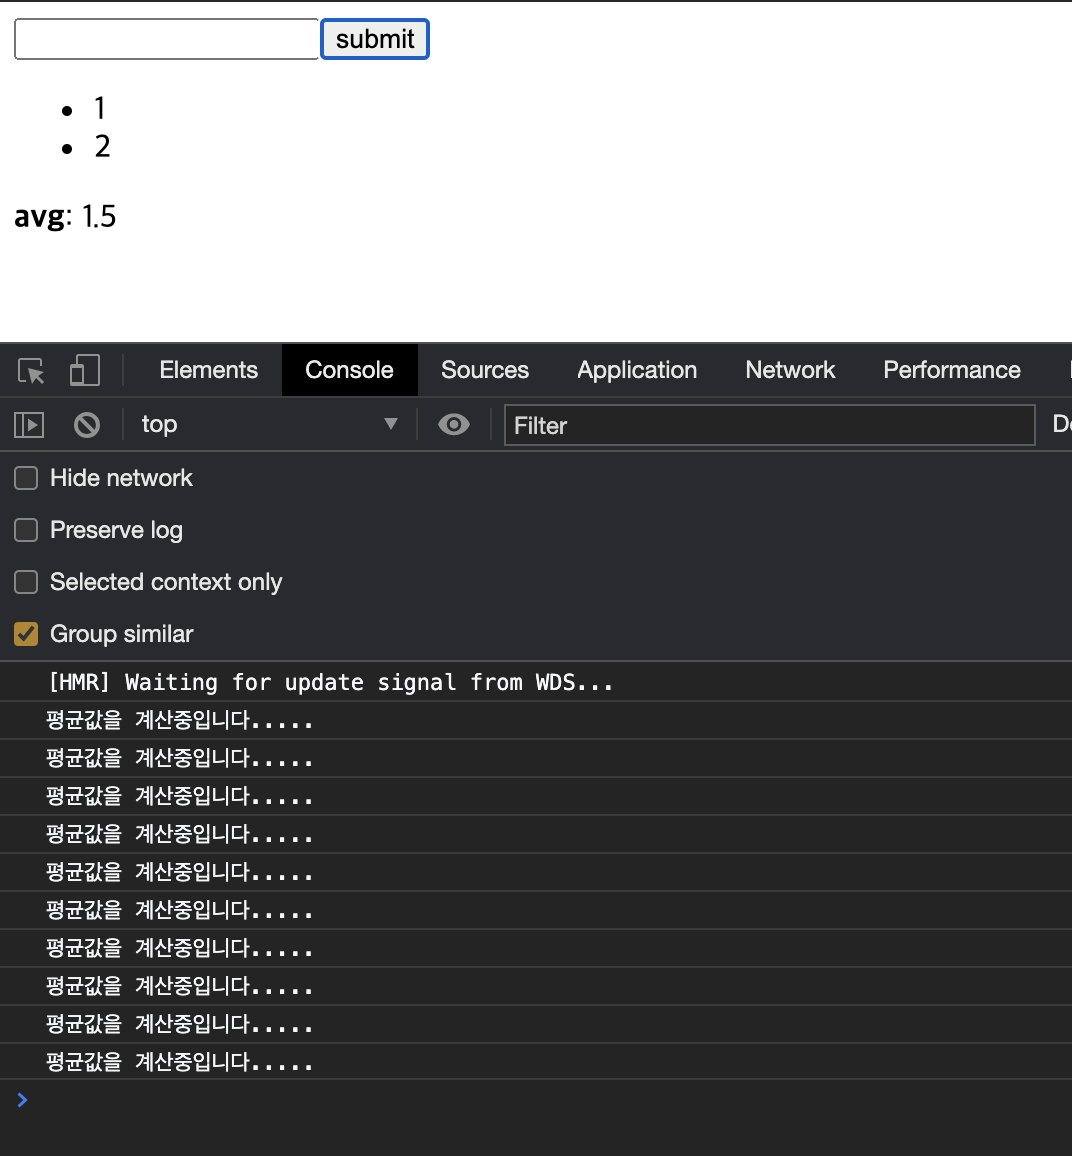Open the Sources tab
The width and height of the screenshot is (1072, 1156).
pyautogui.click(x=485, y=370)
